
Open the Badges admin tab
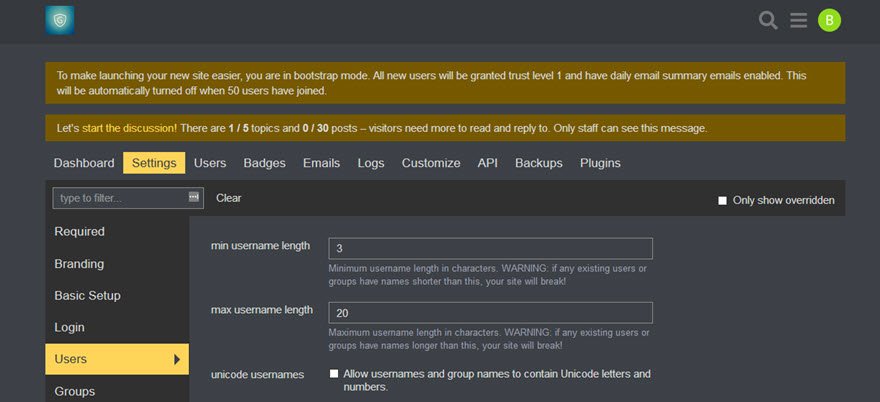(x=264, y=163)
